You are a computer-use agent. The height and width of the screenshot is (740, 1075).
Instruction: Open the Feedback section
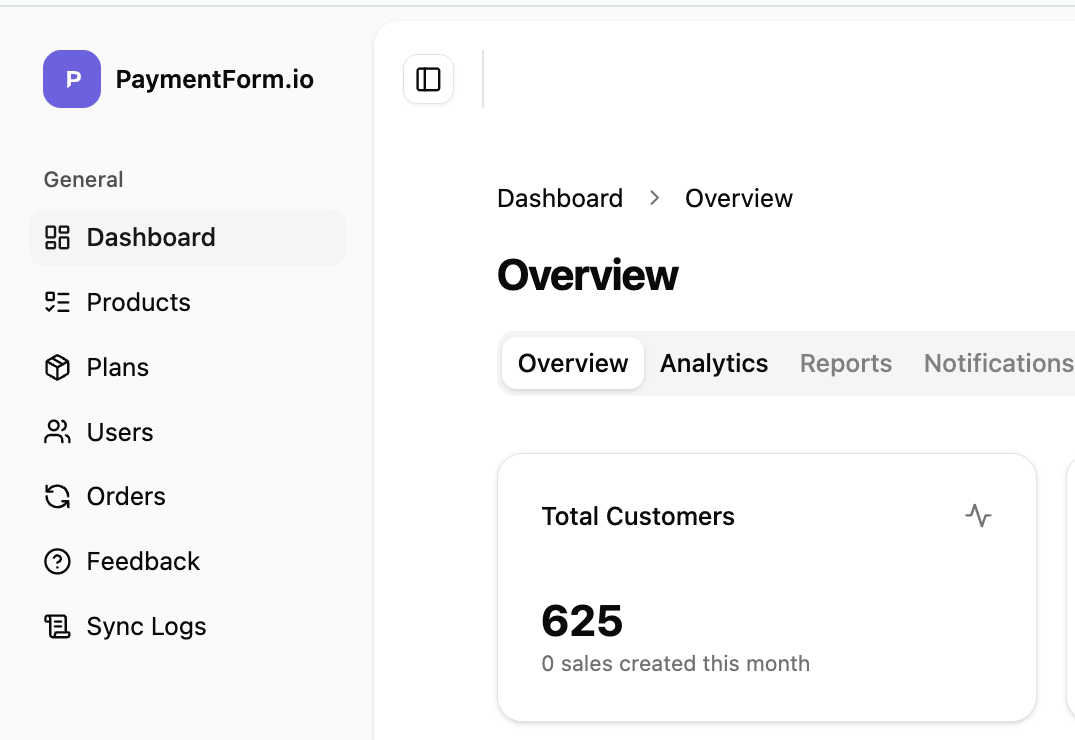coord(187,562)
